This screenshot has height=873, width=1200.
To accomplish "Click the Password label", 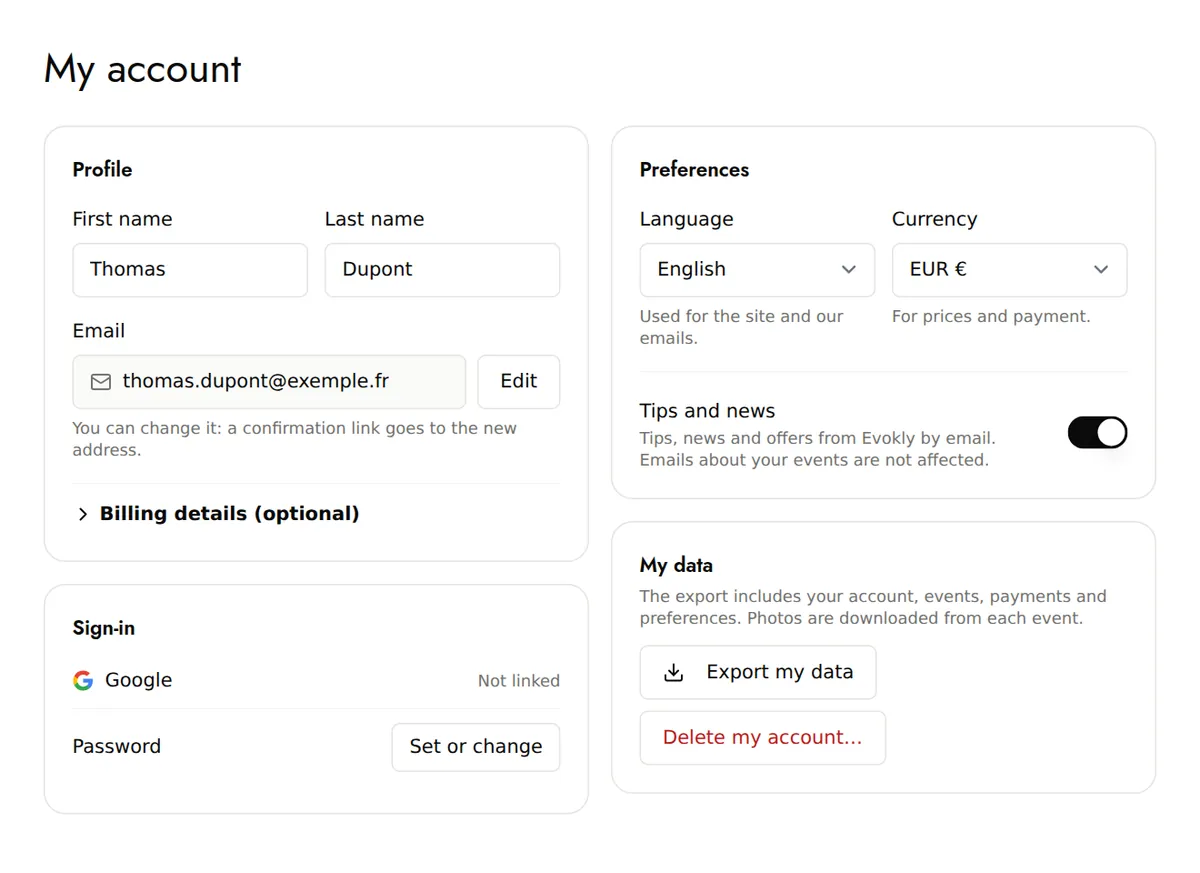I will click(117, 747).
